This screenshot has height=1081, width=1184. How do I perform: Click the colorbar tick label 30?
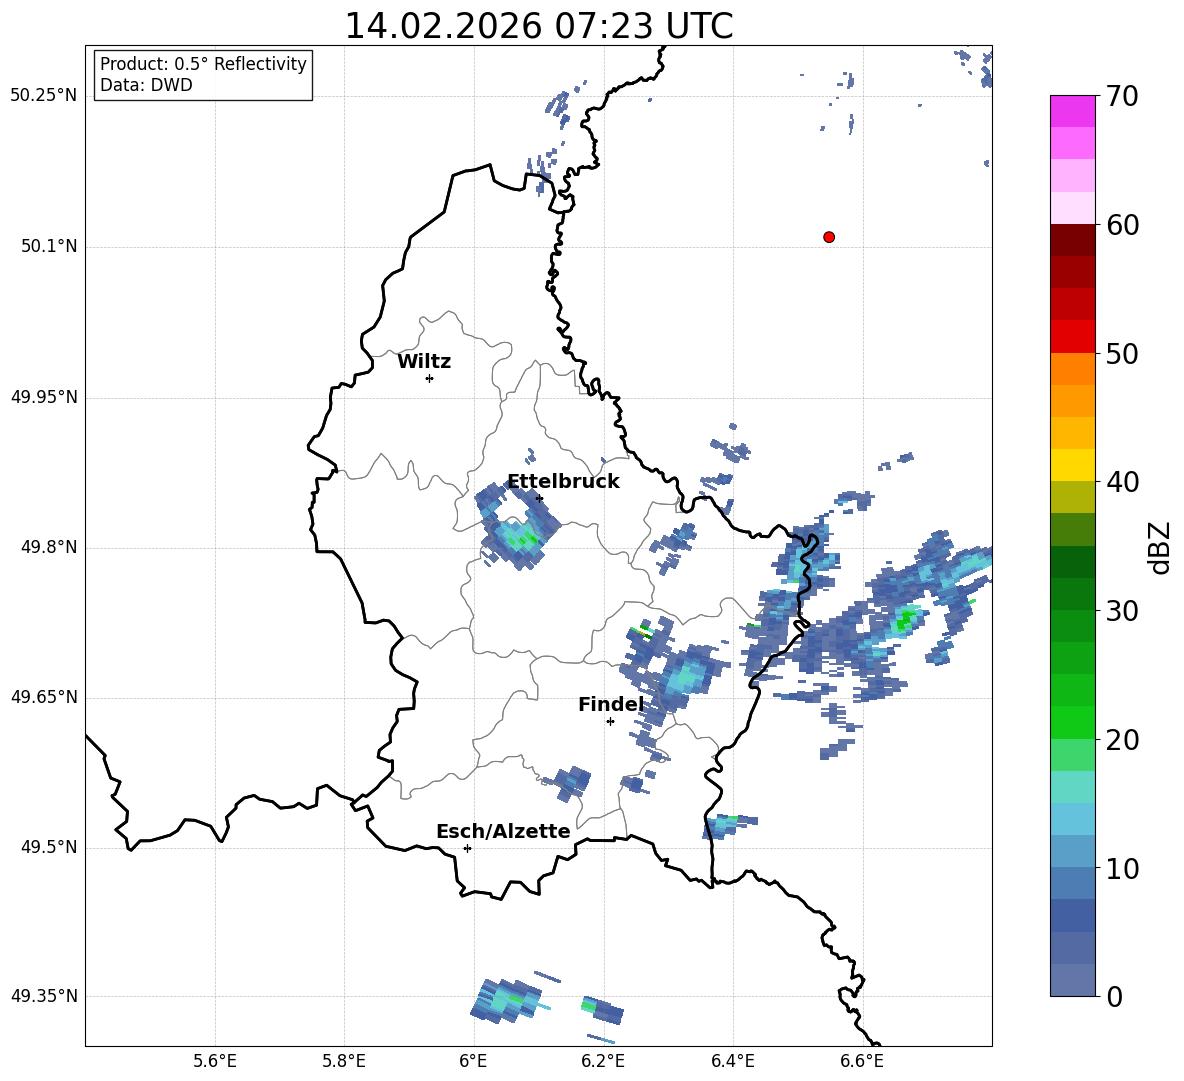tap(1122, 611)
